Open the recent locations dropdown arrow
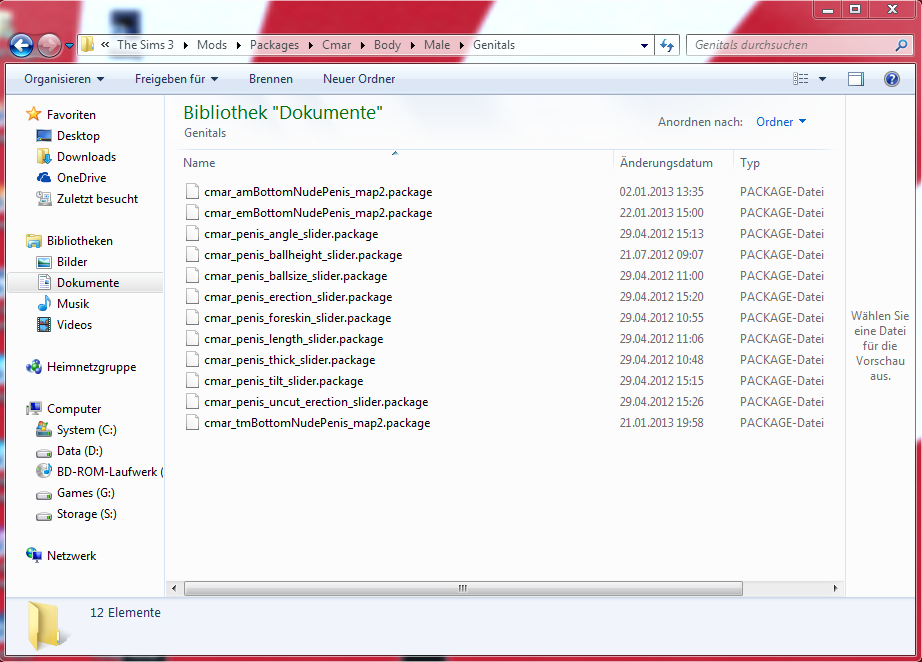Image resolution: width=922 pixels, height=662 pixels. (x=69, y=45)
